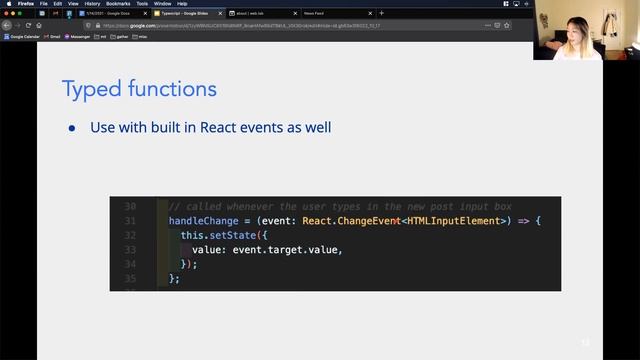
Task: Click the this.setState code line
Action: [x=224, y=235]
